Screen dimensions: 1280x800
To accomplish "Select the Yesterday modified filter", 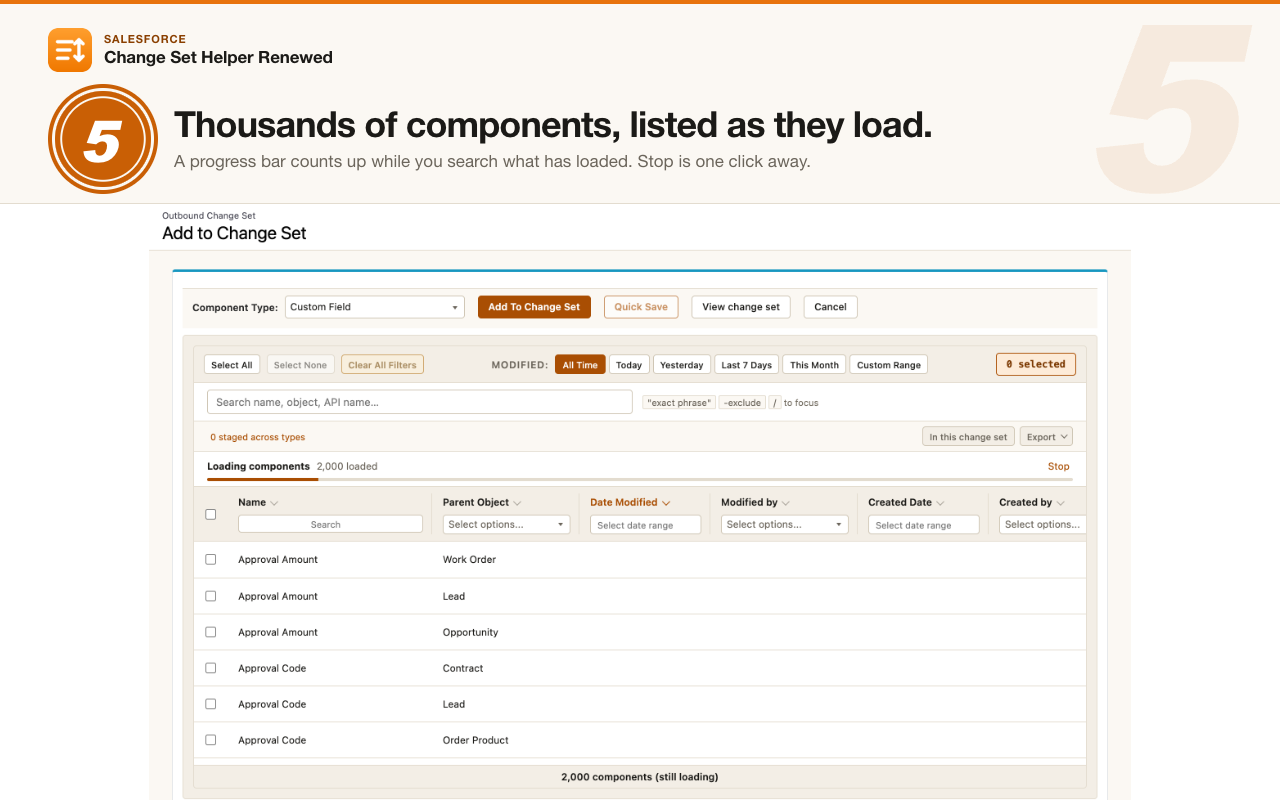I will click(682, 365).
